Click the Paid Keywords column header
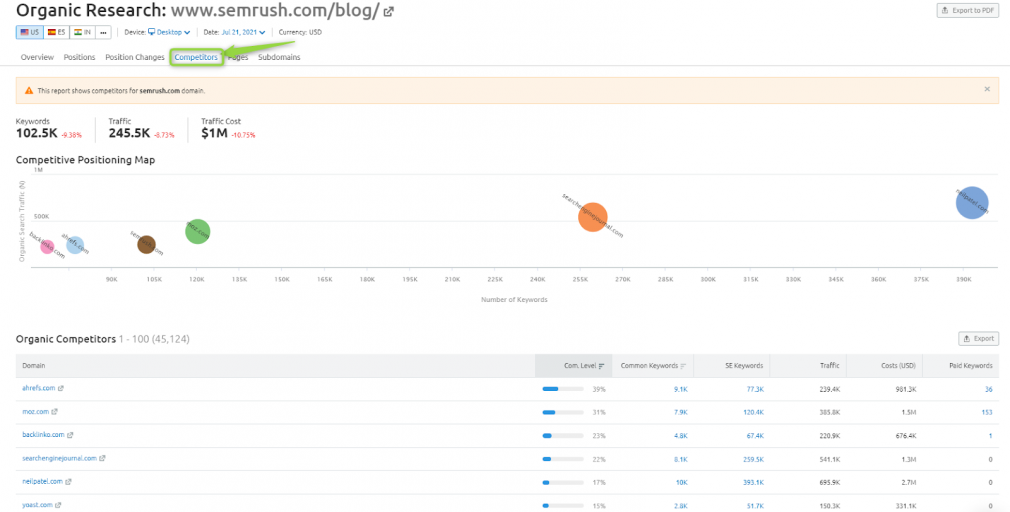The image size is (1010, 512). click(961, 366)
